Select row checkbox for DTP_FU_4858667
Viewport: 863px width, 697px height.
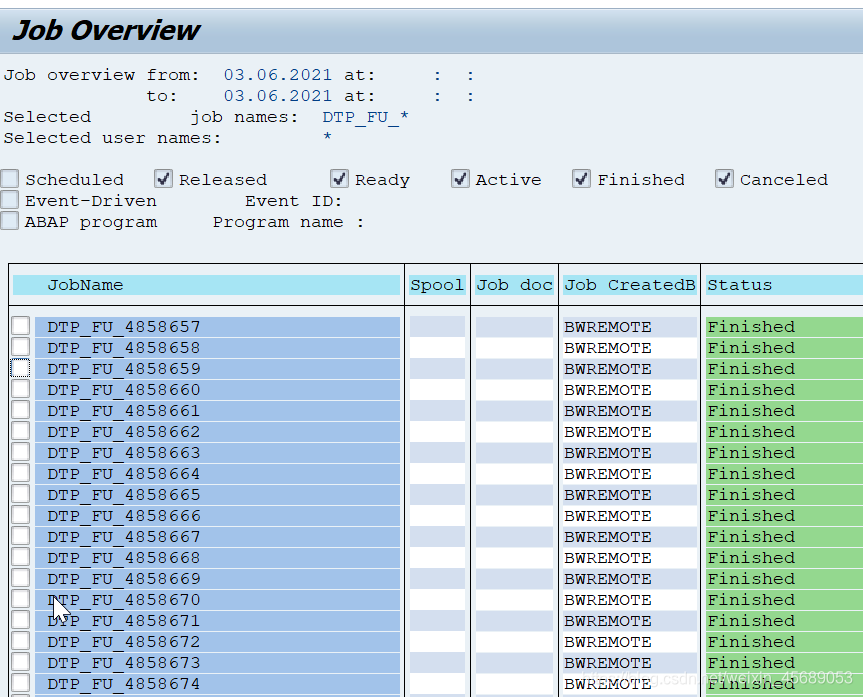(20, 536)
